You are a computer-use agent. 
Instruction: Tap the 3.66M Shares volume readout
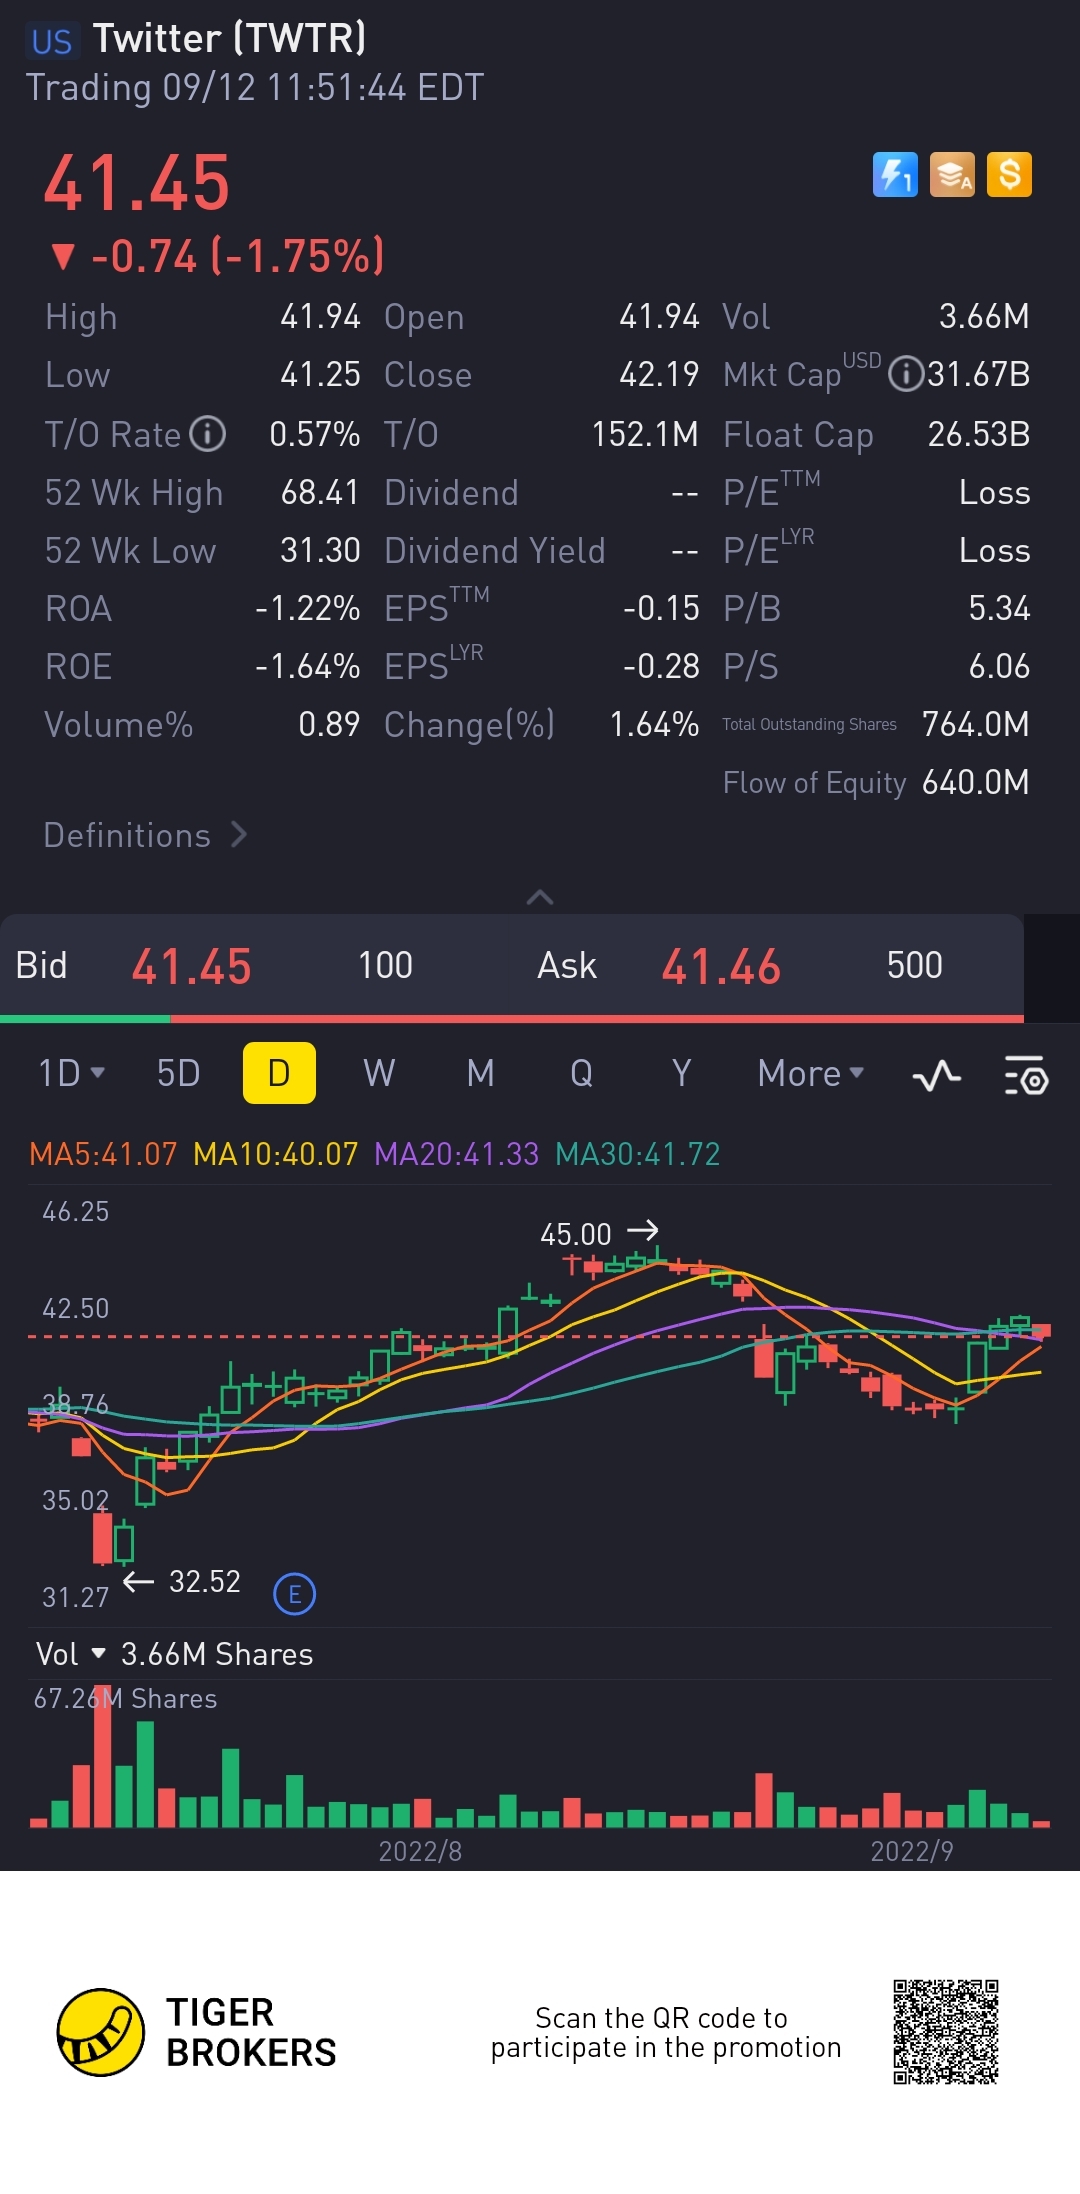point(217,1654)
